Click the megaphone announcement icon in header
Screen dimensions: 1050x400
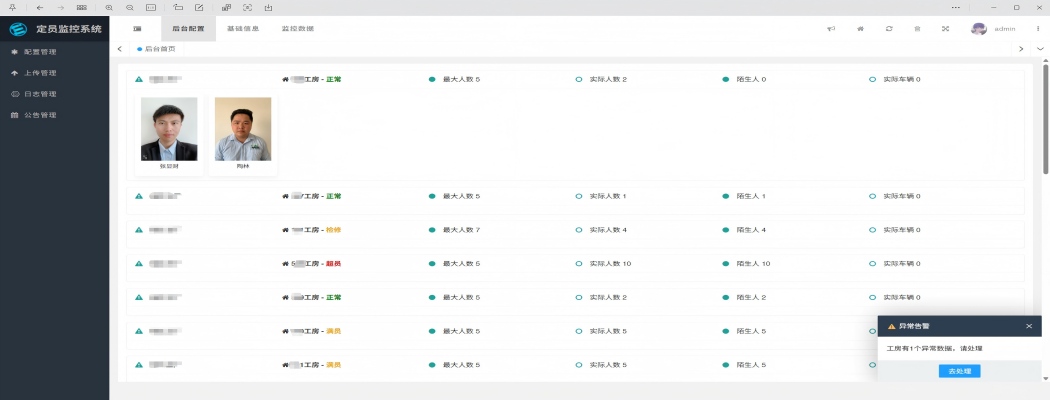click(831, 29)
